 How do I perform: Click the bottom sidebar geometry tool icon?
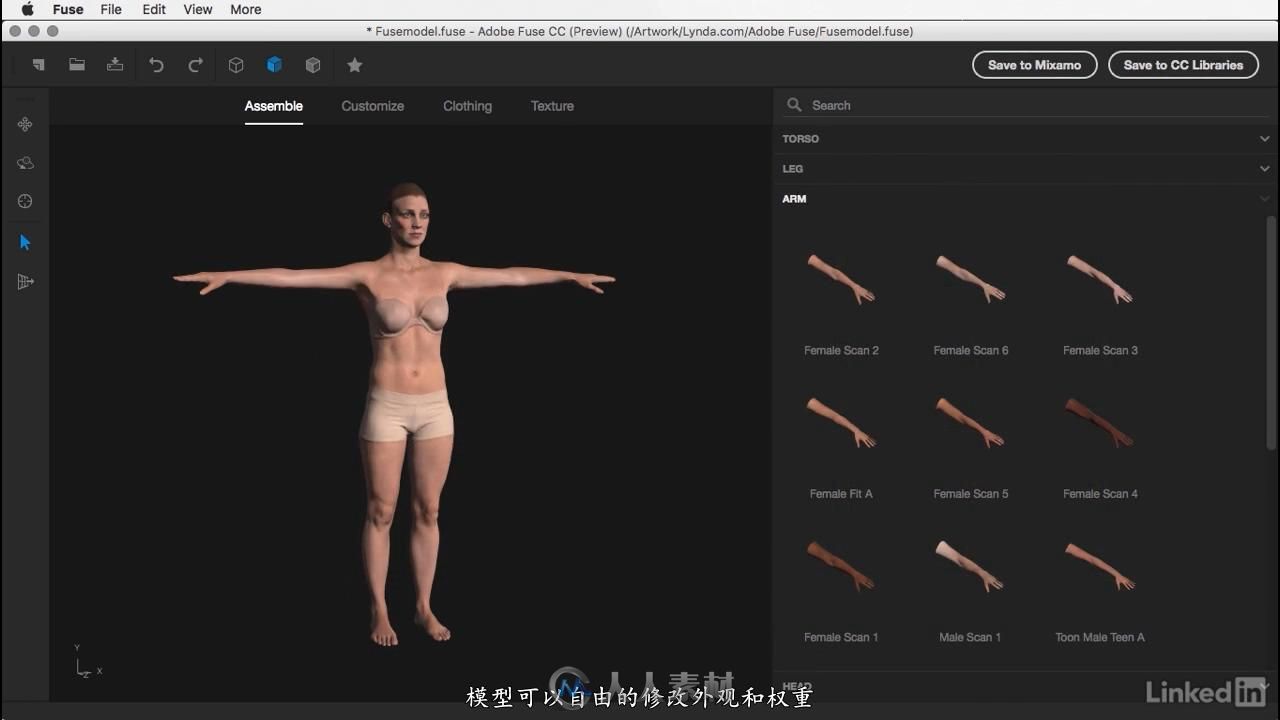coord(25,282)
